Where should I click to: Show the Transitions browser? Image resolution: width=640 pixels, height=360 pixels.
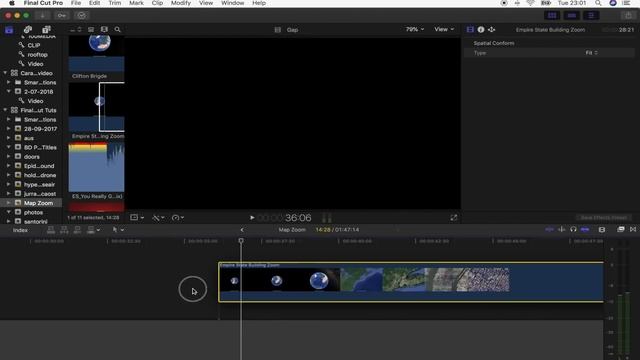(633, 229)
